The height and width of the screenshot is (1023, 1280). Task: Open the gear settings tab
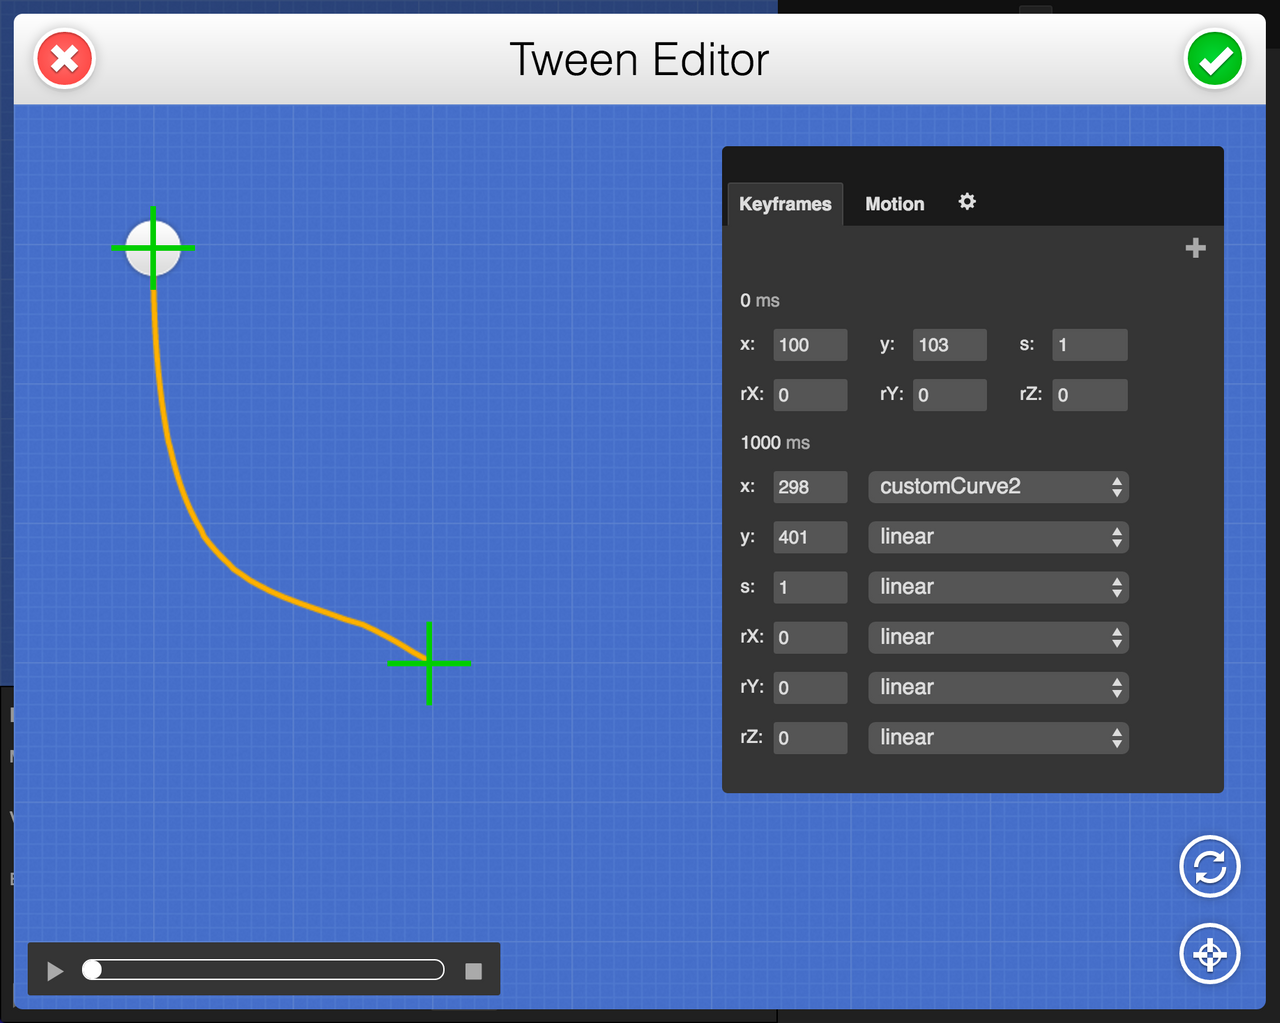click(967, 202)
